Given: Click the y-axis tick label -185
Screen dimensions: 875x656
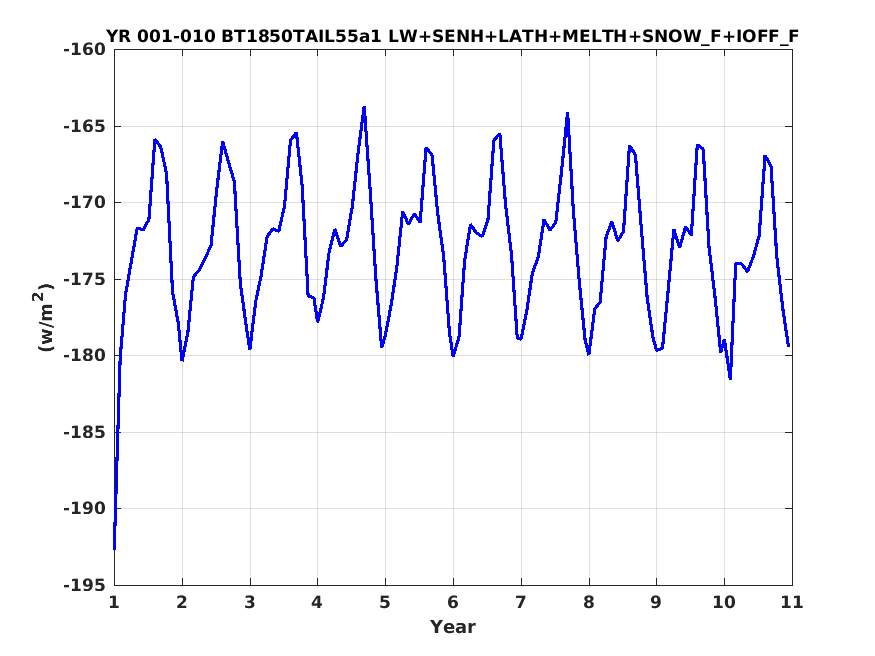Looking at the screenshot, I should 84,432.
